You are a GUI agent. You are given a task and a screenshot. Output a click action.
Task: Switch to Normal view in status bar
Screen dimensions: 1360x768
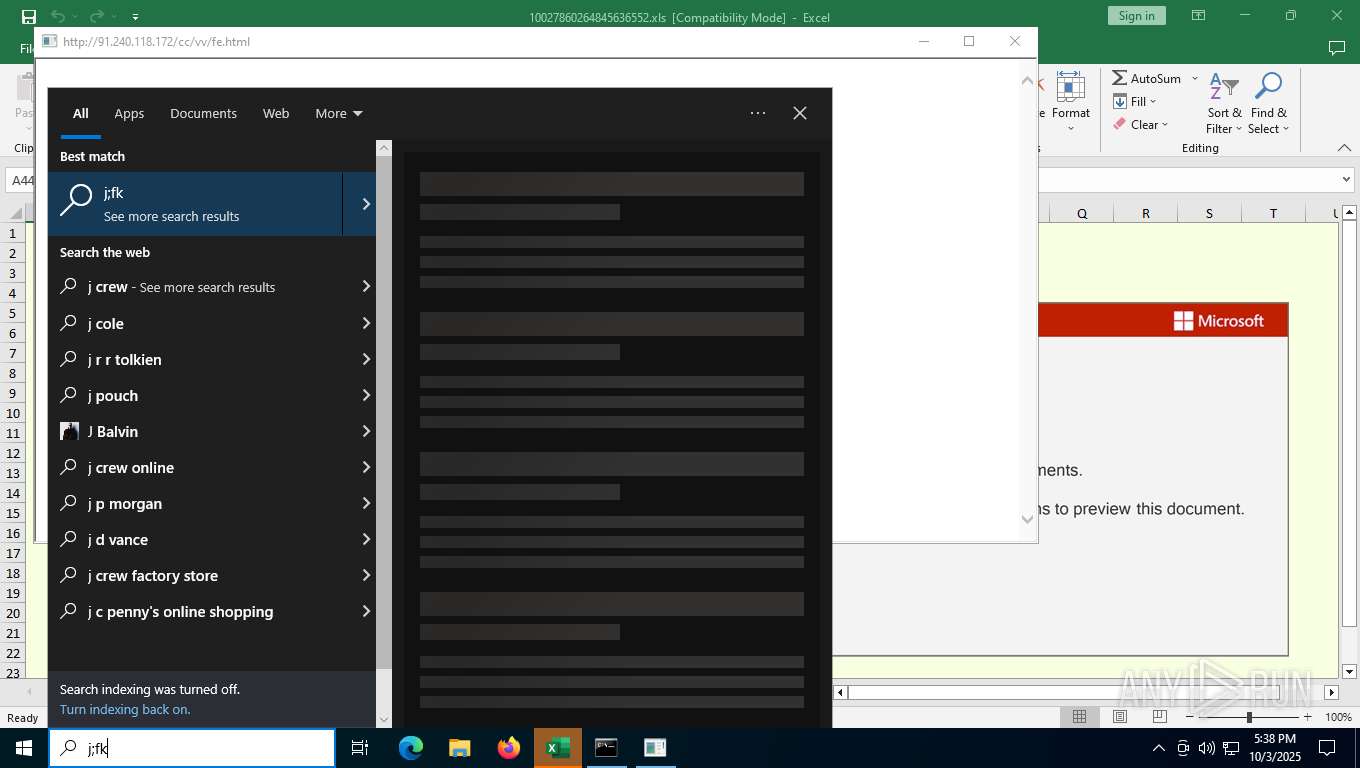point(1080,717)
